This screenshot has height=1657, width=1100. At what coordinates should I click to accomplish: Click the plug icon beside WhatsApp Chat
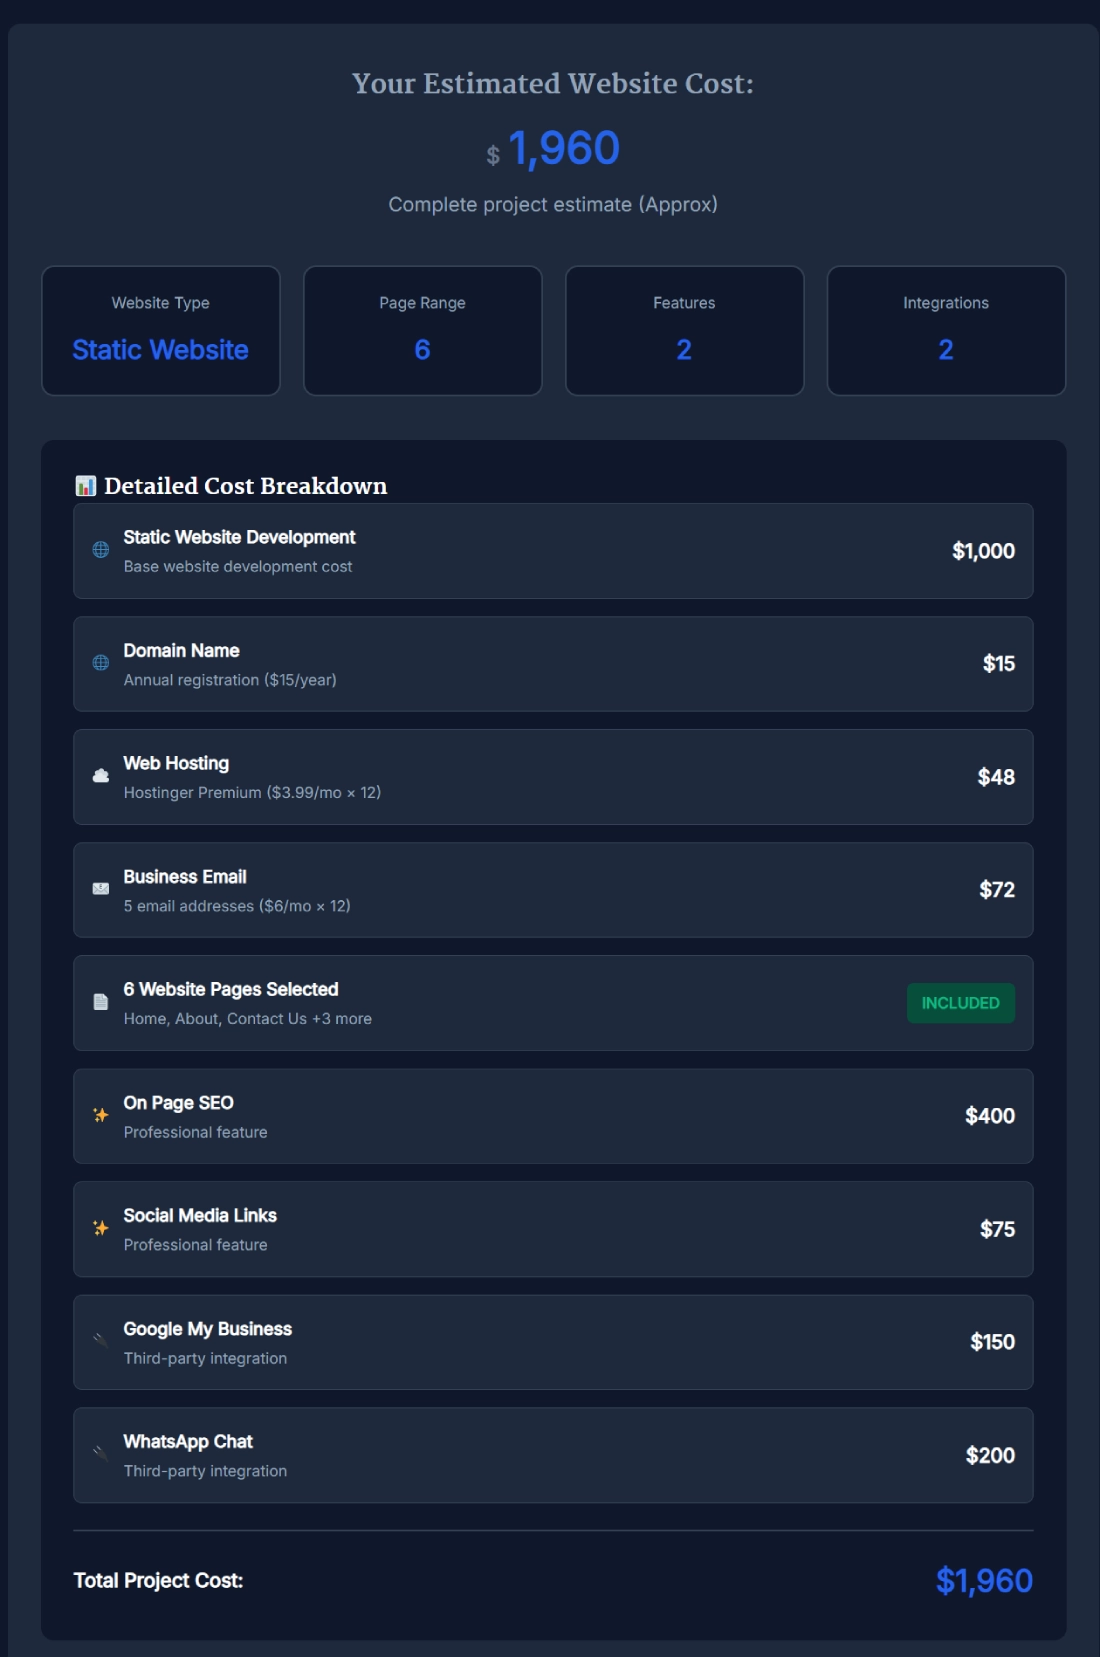click(x=101, y=1453)
